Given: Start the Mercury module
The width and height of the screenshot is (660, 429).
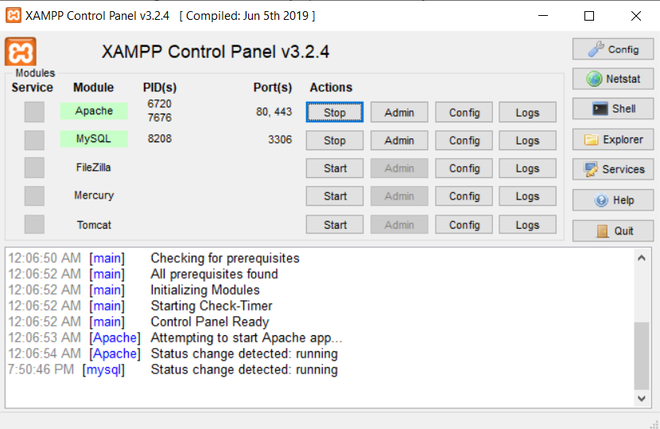Looking at the screenshot, I should 335,196.
